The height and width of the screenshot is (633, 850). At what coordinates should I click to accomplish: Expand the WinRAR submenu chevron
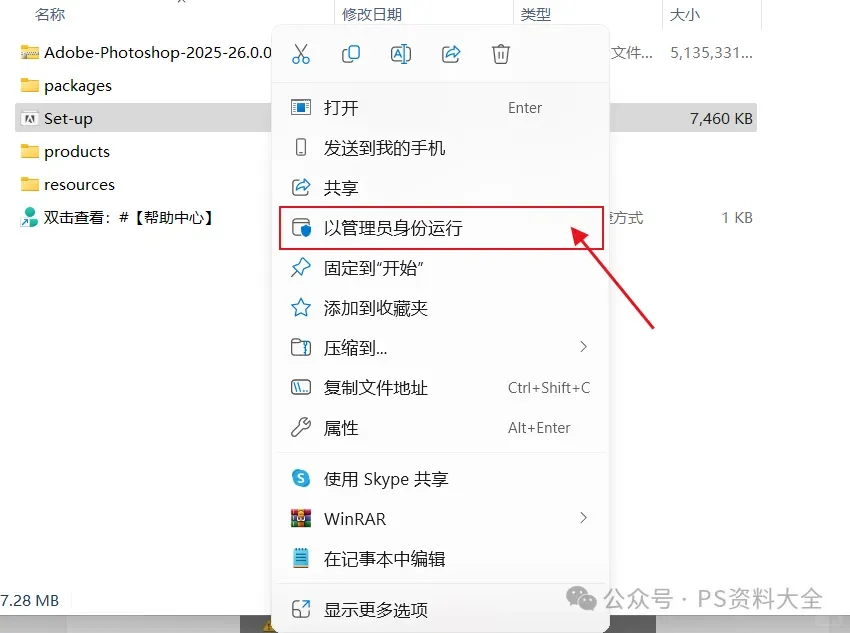(583, 518)
